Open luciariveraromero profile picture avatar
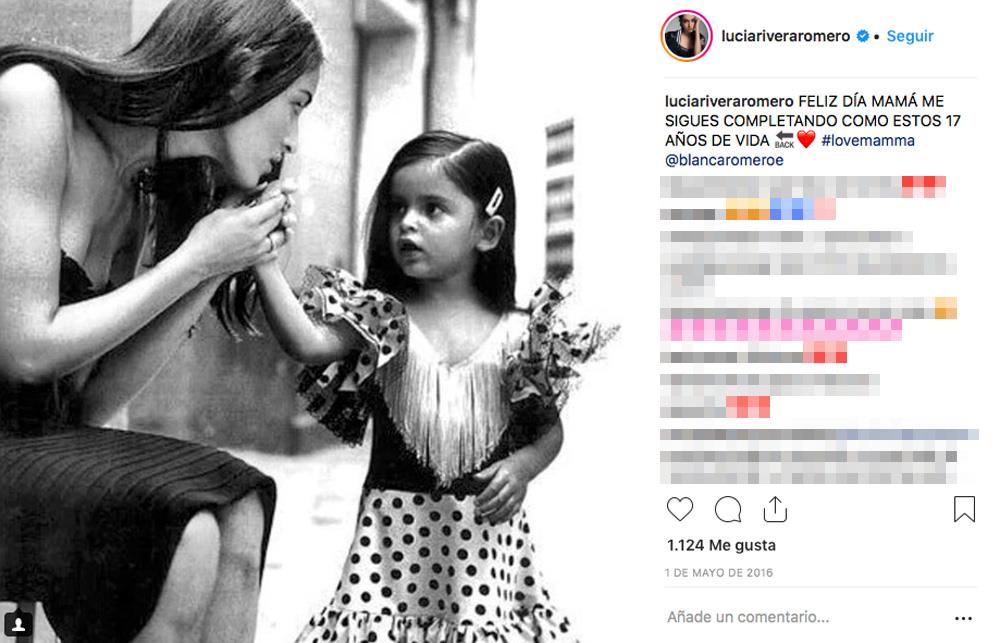The height and width of the screenshot is (643, 1000). click(x=686, y=36)
